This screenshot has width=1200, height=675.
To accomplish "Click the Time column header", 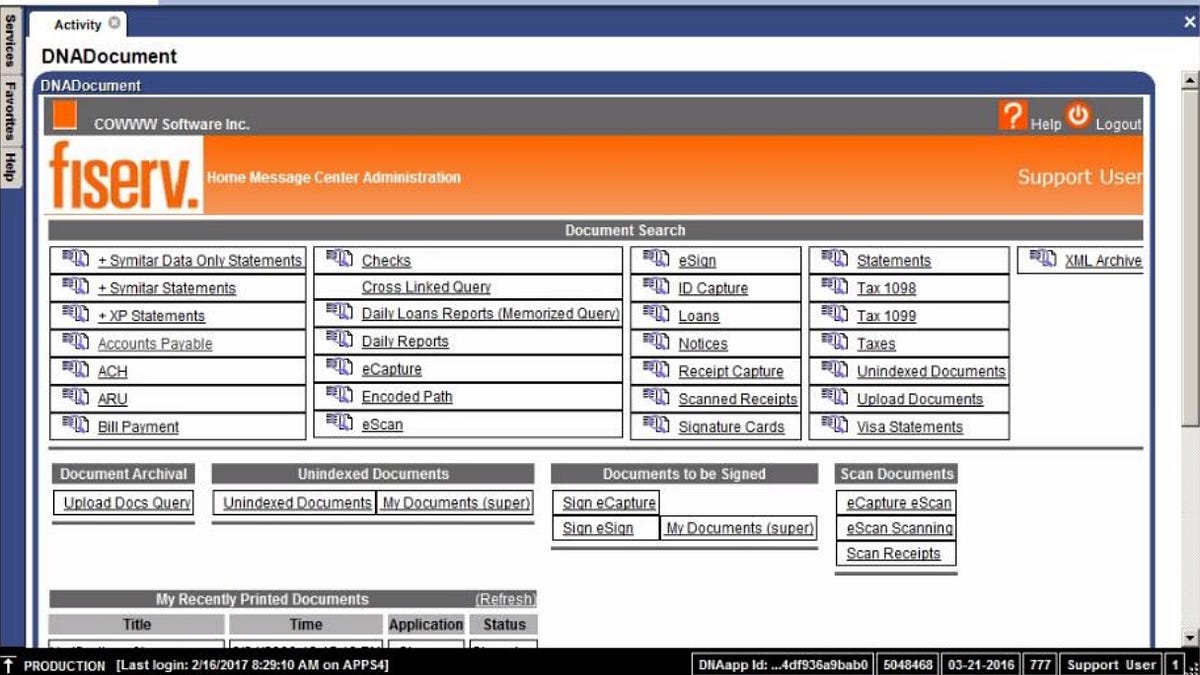I will [306, 624].
